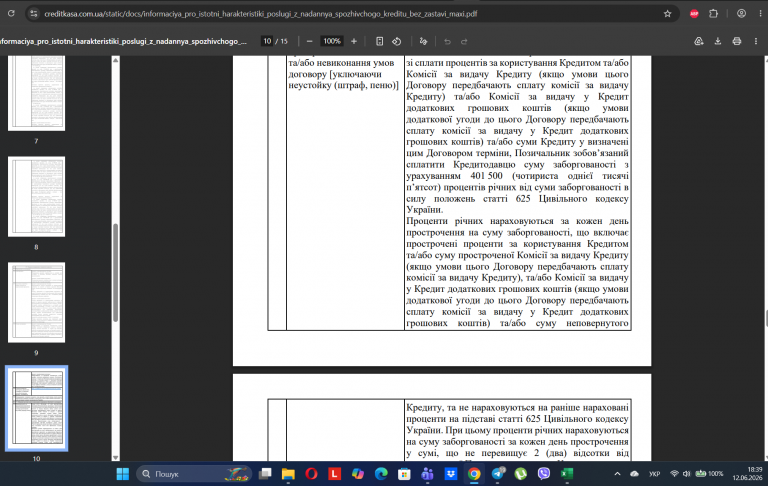Toggle fit to page in PDF toolbar
This screenshot has width=768, height=486.
click(380, 41)
